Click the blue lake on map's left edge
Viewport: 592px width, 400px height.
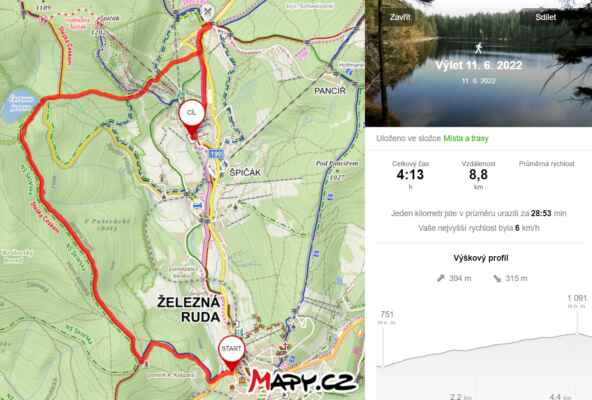(x=20, y=106)
